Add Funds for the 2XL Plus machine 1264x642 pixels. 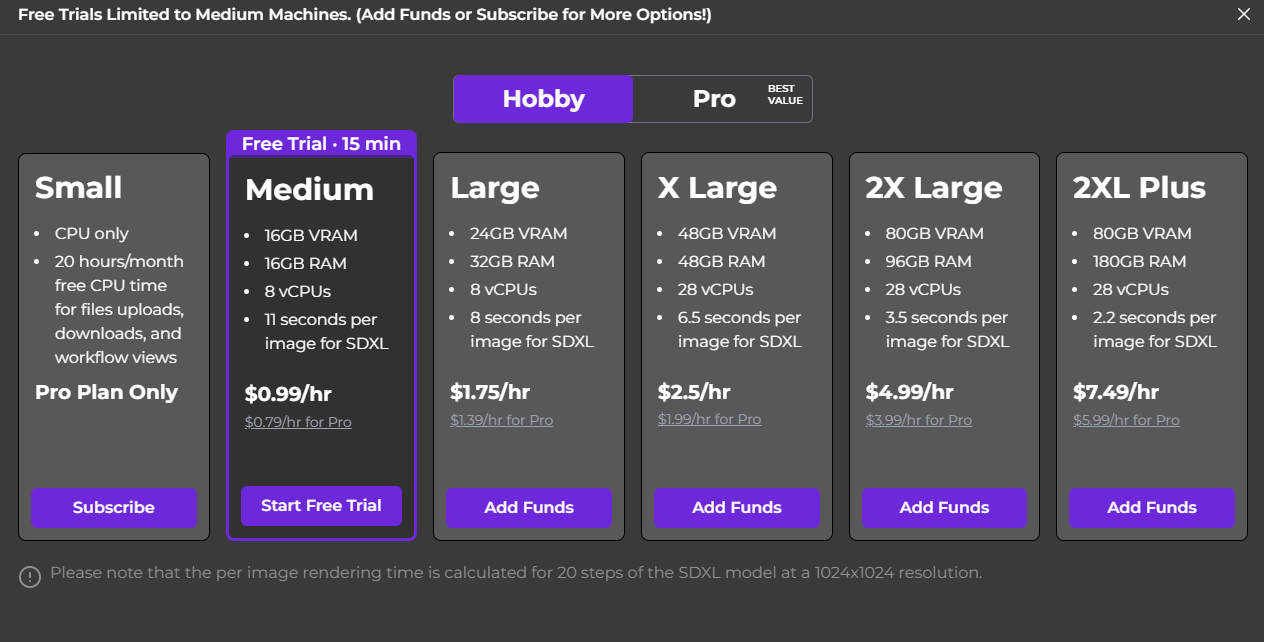(1152, 507)
